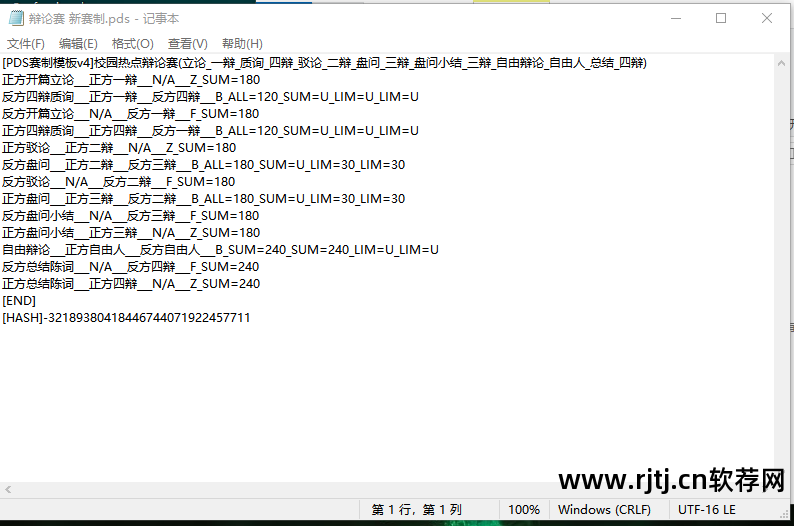Place cursor on the [END] line
The image size is (794, 526).
point(19,301)
